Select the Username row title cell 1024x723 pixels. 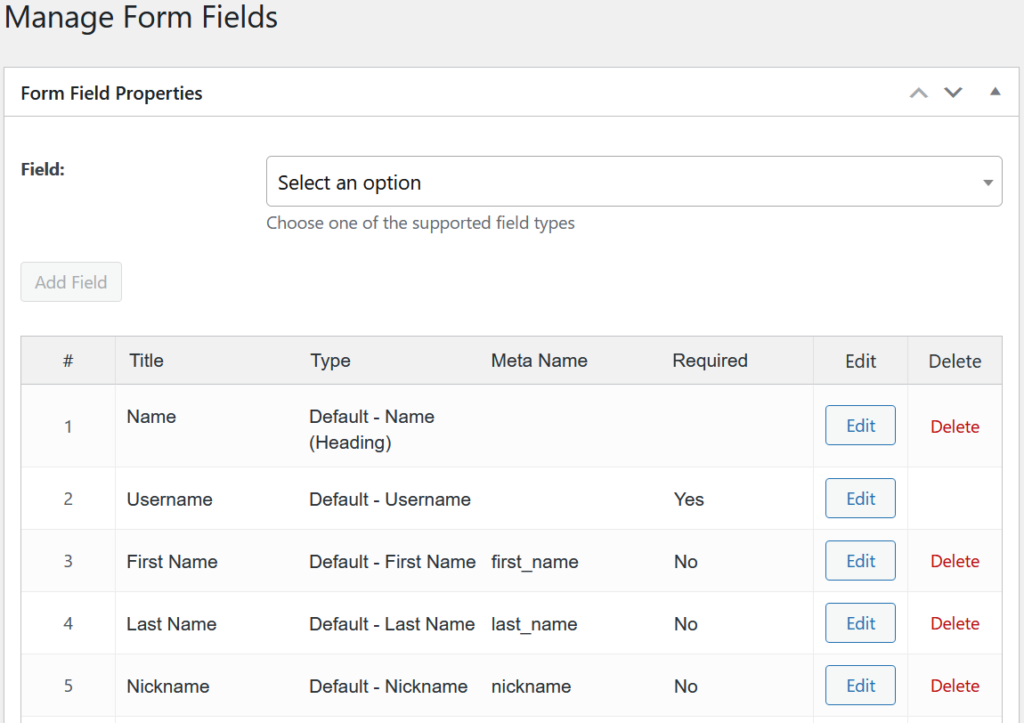(x=169, y=499)
